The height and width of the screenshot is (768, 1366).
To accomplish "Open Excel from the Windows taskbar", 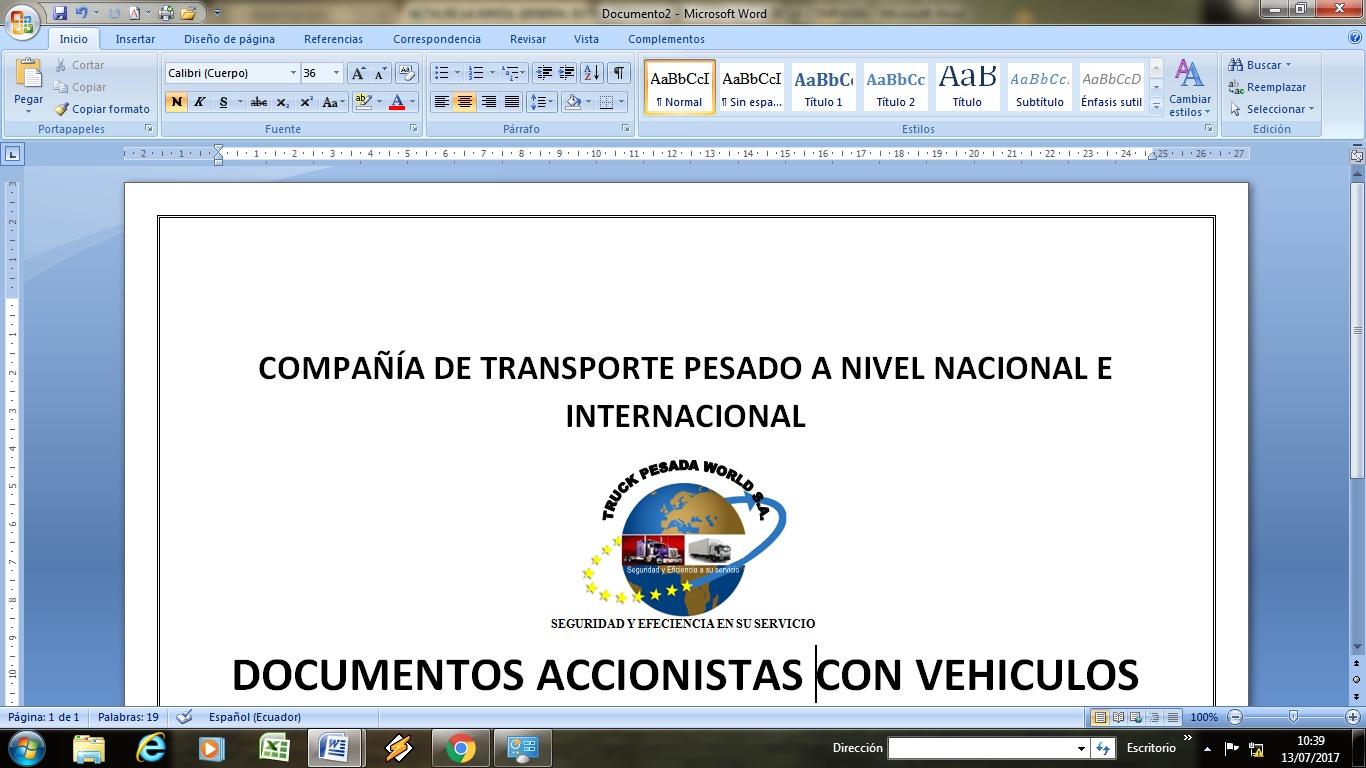I will pyautogui.click(x=274, y=748).
